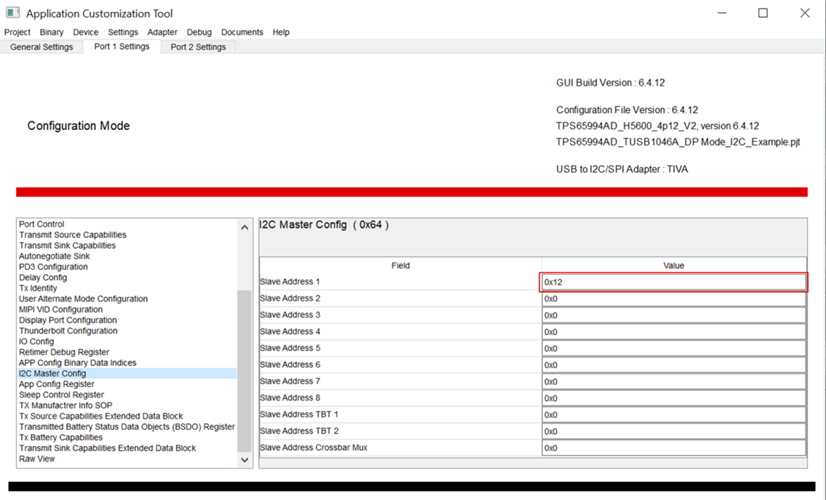Image resolution: width=826 pixels, height=500 pixels.
Task: Click Slave Address Crossbar Mux value field
Action: click(x=674, y=448)
